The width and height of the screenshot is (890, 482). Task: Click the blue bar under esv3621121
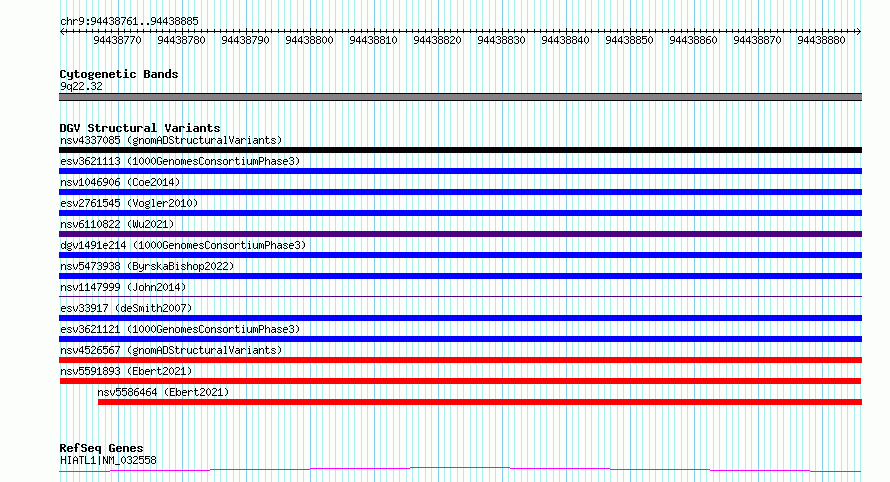[x=460, y=339]
